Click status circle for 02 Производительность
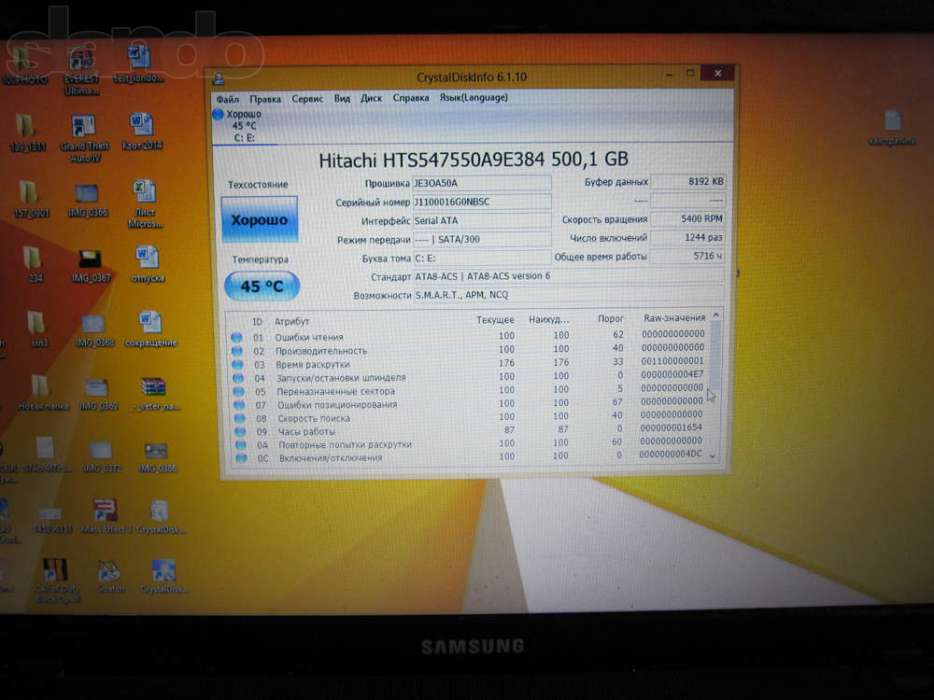The width and height of the screenshot is (934, 700). pyautogui.click(x=237, y=351)
